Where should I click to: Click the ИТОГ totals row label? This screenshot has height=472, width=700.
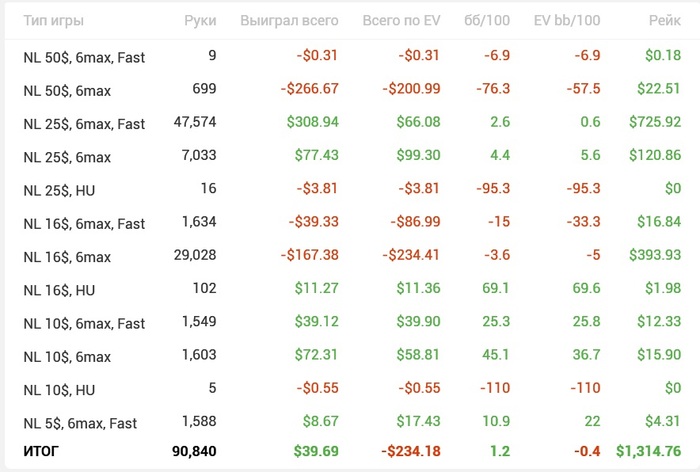[41, 452]
